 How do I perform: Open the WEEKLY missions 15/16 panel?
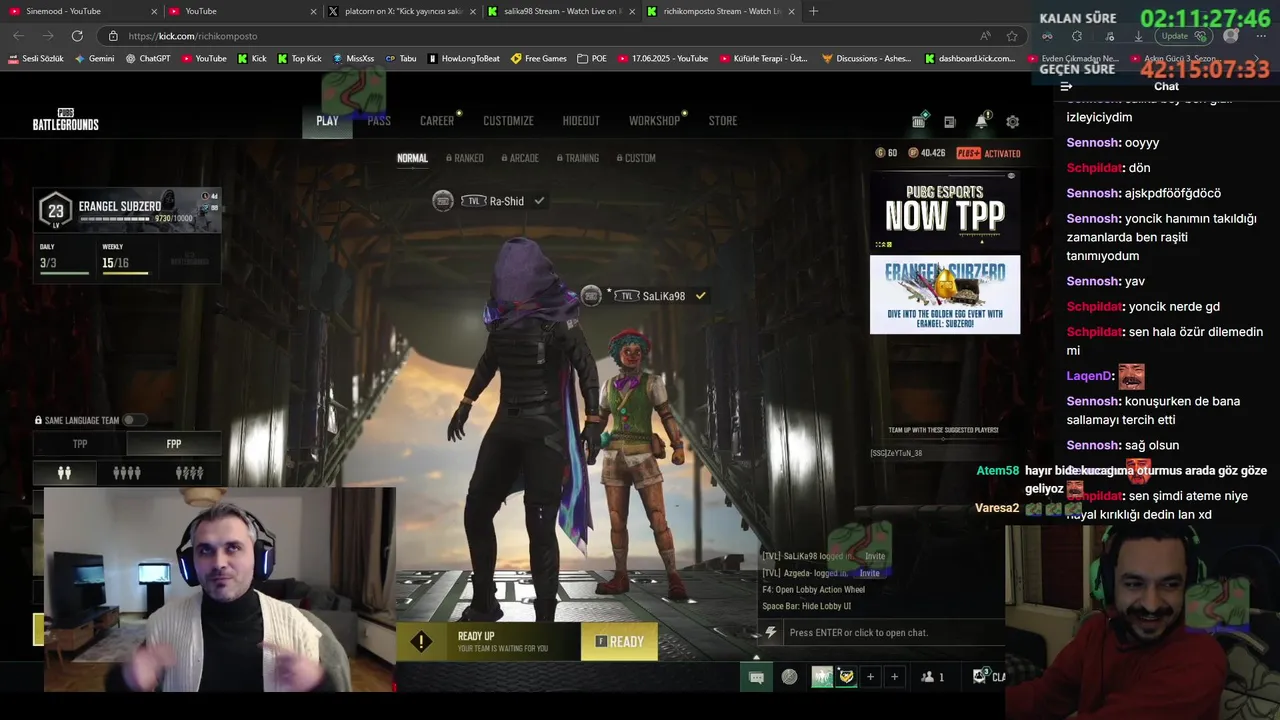(125, 258)
